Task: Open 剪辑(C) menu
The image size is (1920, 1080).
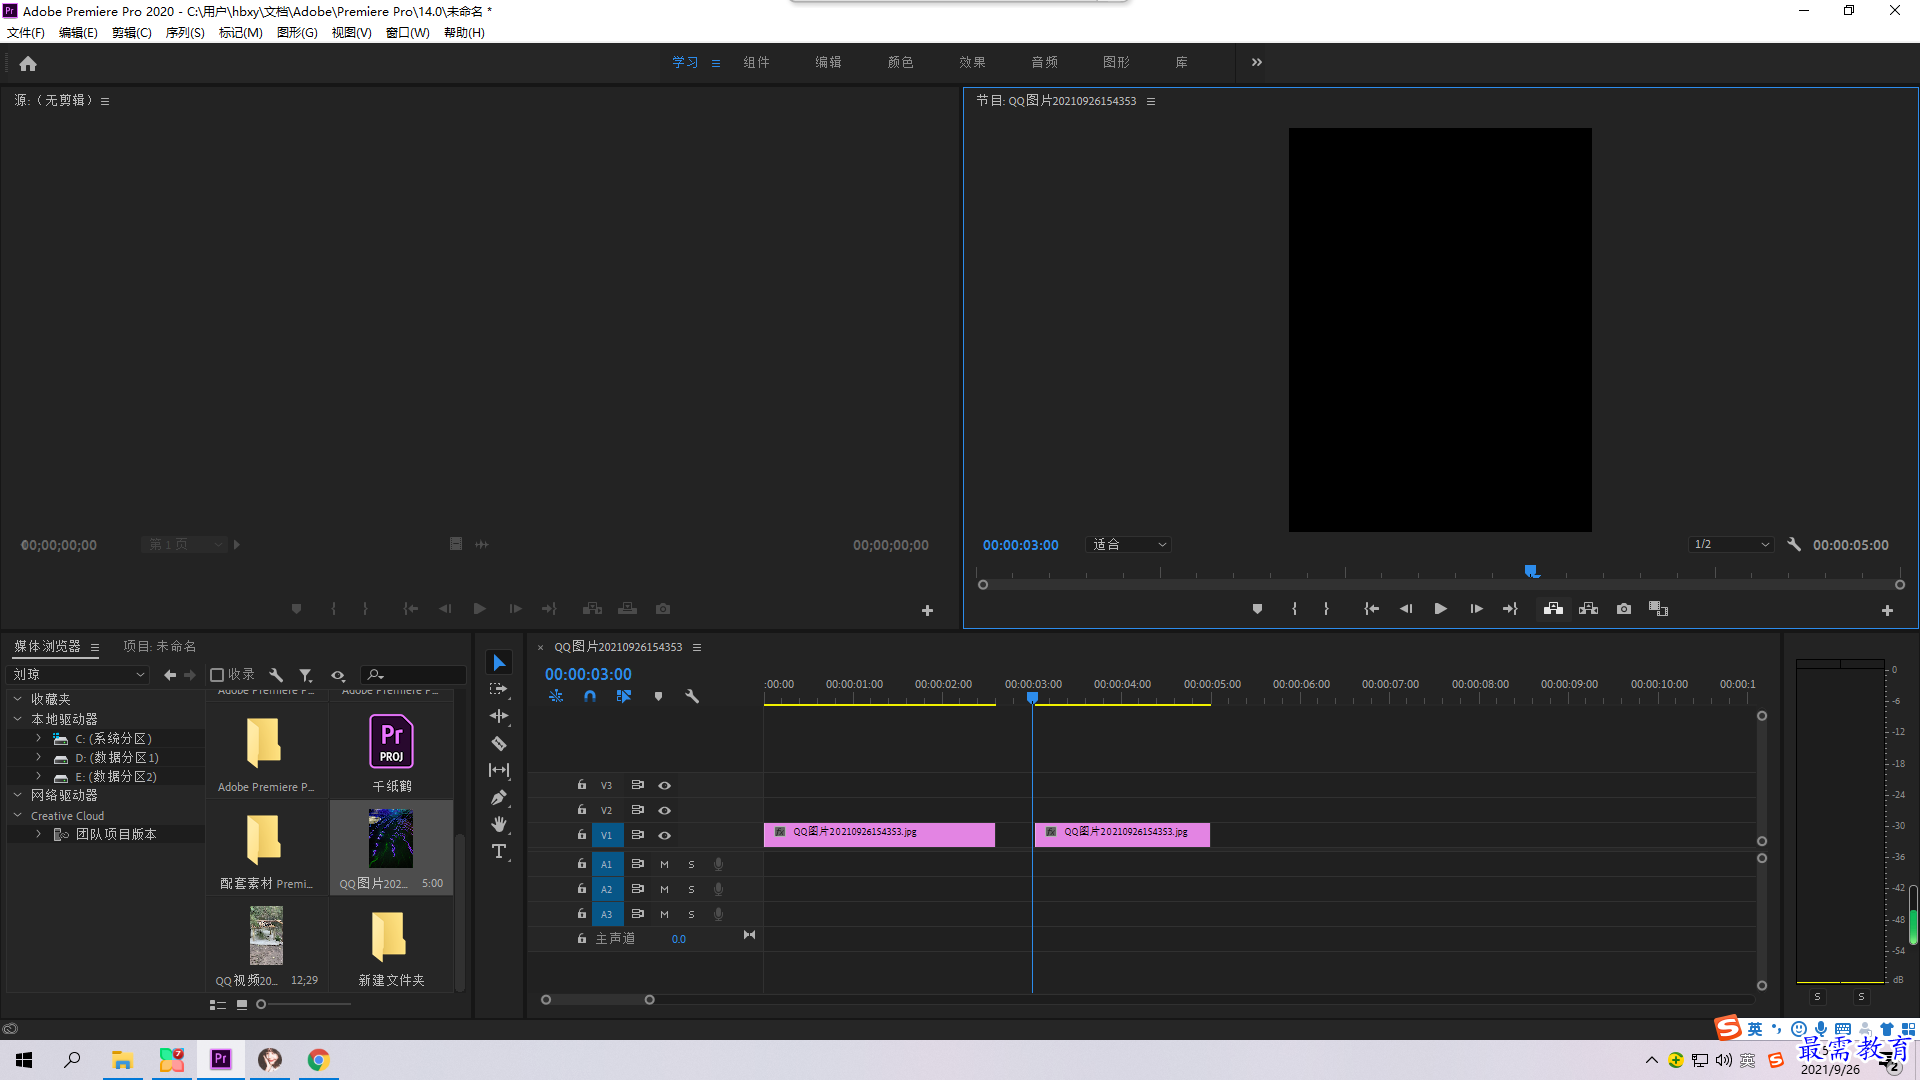Action: tap(132, 33)
